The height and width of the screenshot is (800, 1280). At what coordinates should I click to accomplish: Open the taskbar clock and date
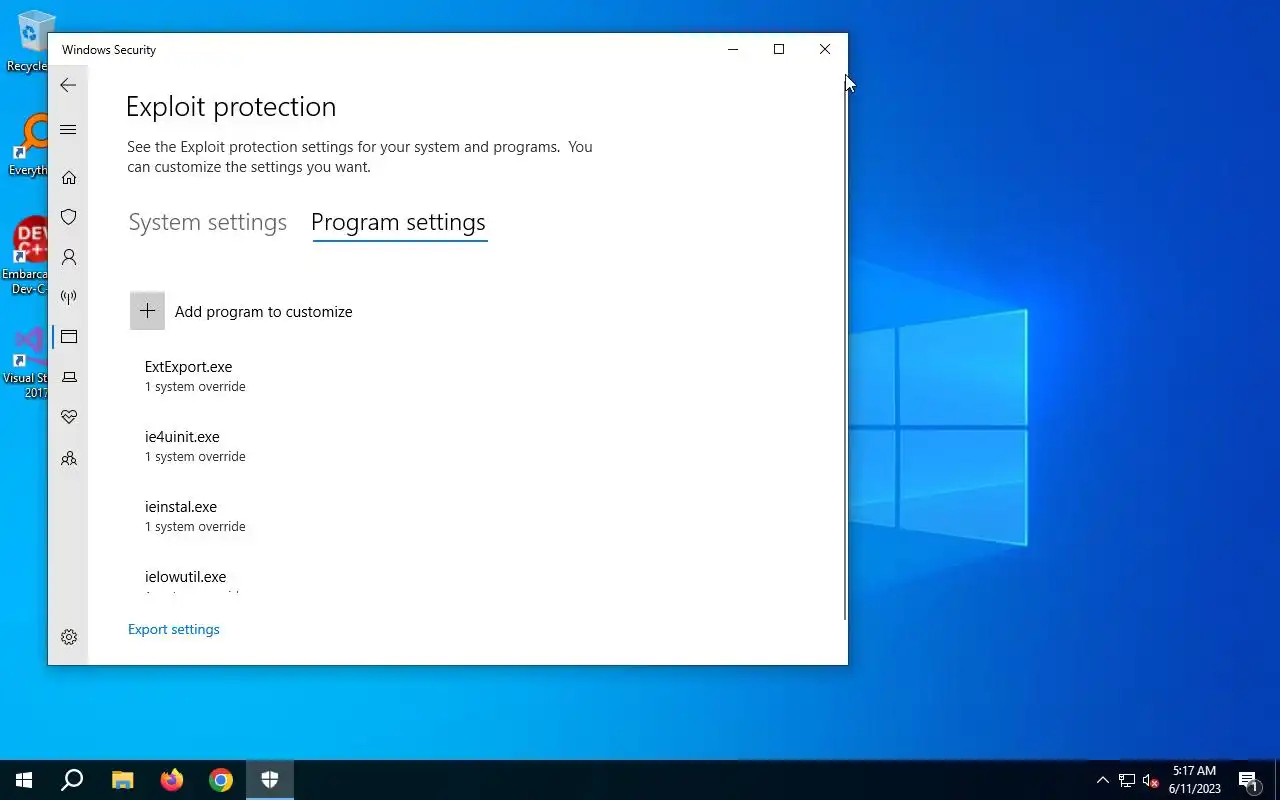(1194, 780)
